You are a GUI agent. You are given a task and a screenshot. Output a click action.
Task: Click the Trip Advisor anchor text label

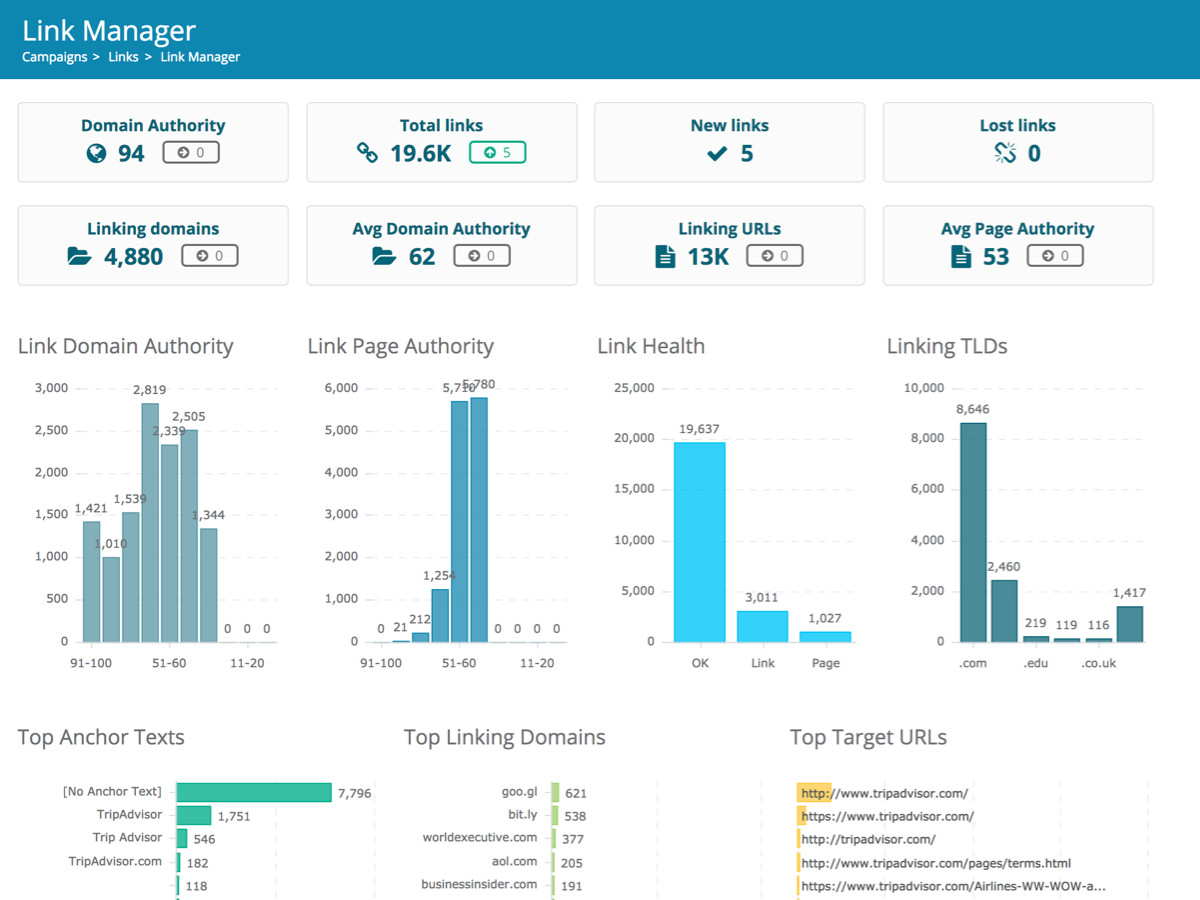[x=127, y=838]
